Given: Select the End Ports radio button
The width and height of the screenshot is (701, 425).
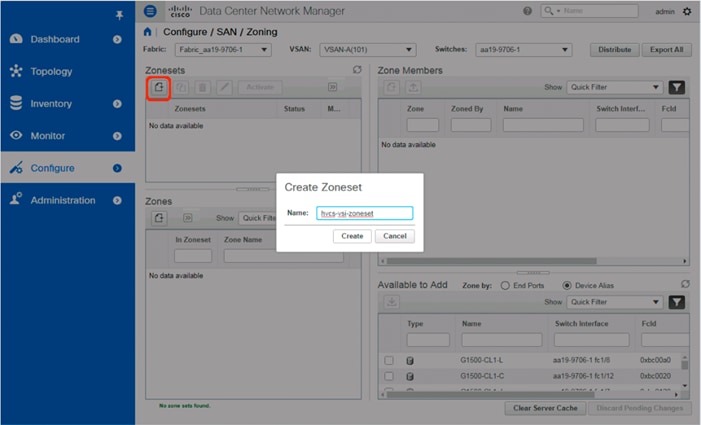Looking at the screenshot, I should pyautogui.click(x=505, y=286).
